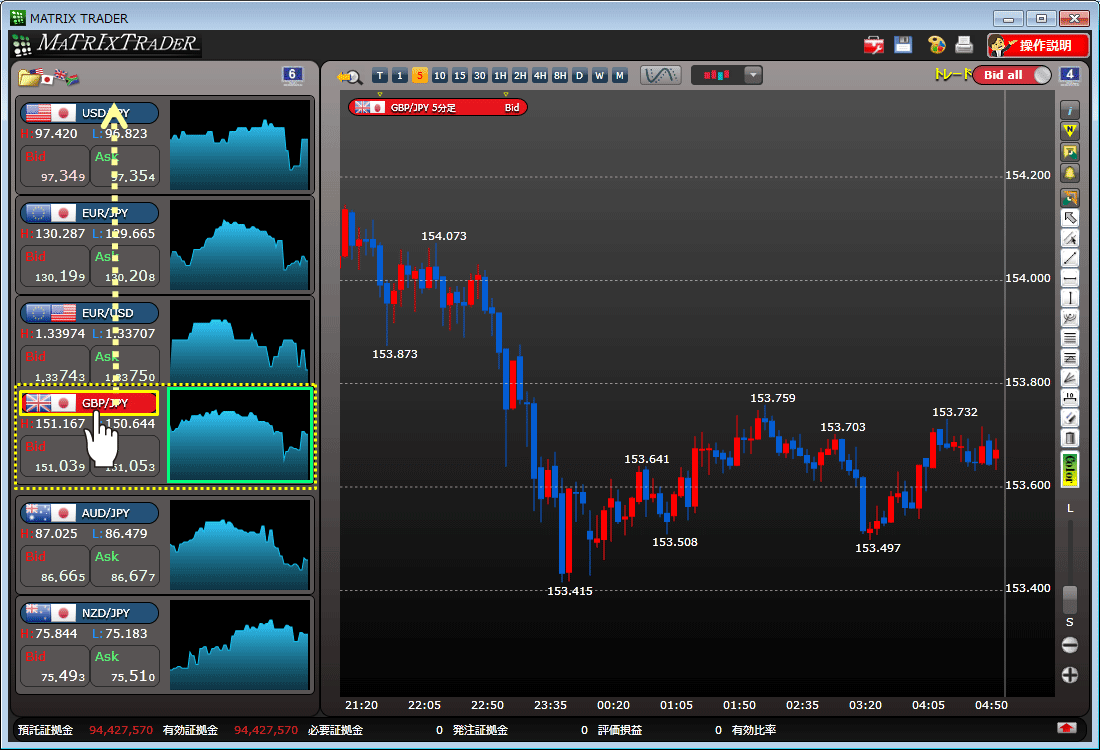Click the AUD/JPY Bid price 86.665

point(55,566)
